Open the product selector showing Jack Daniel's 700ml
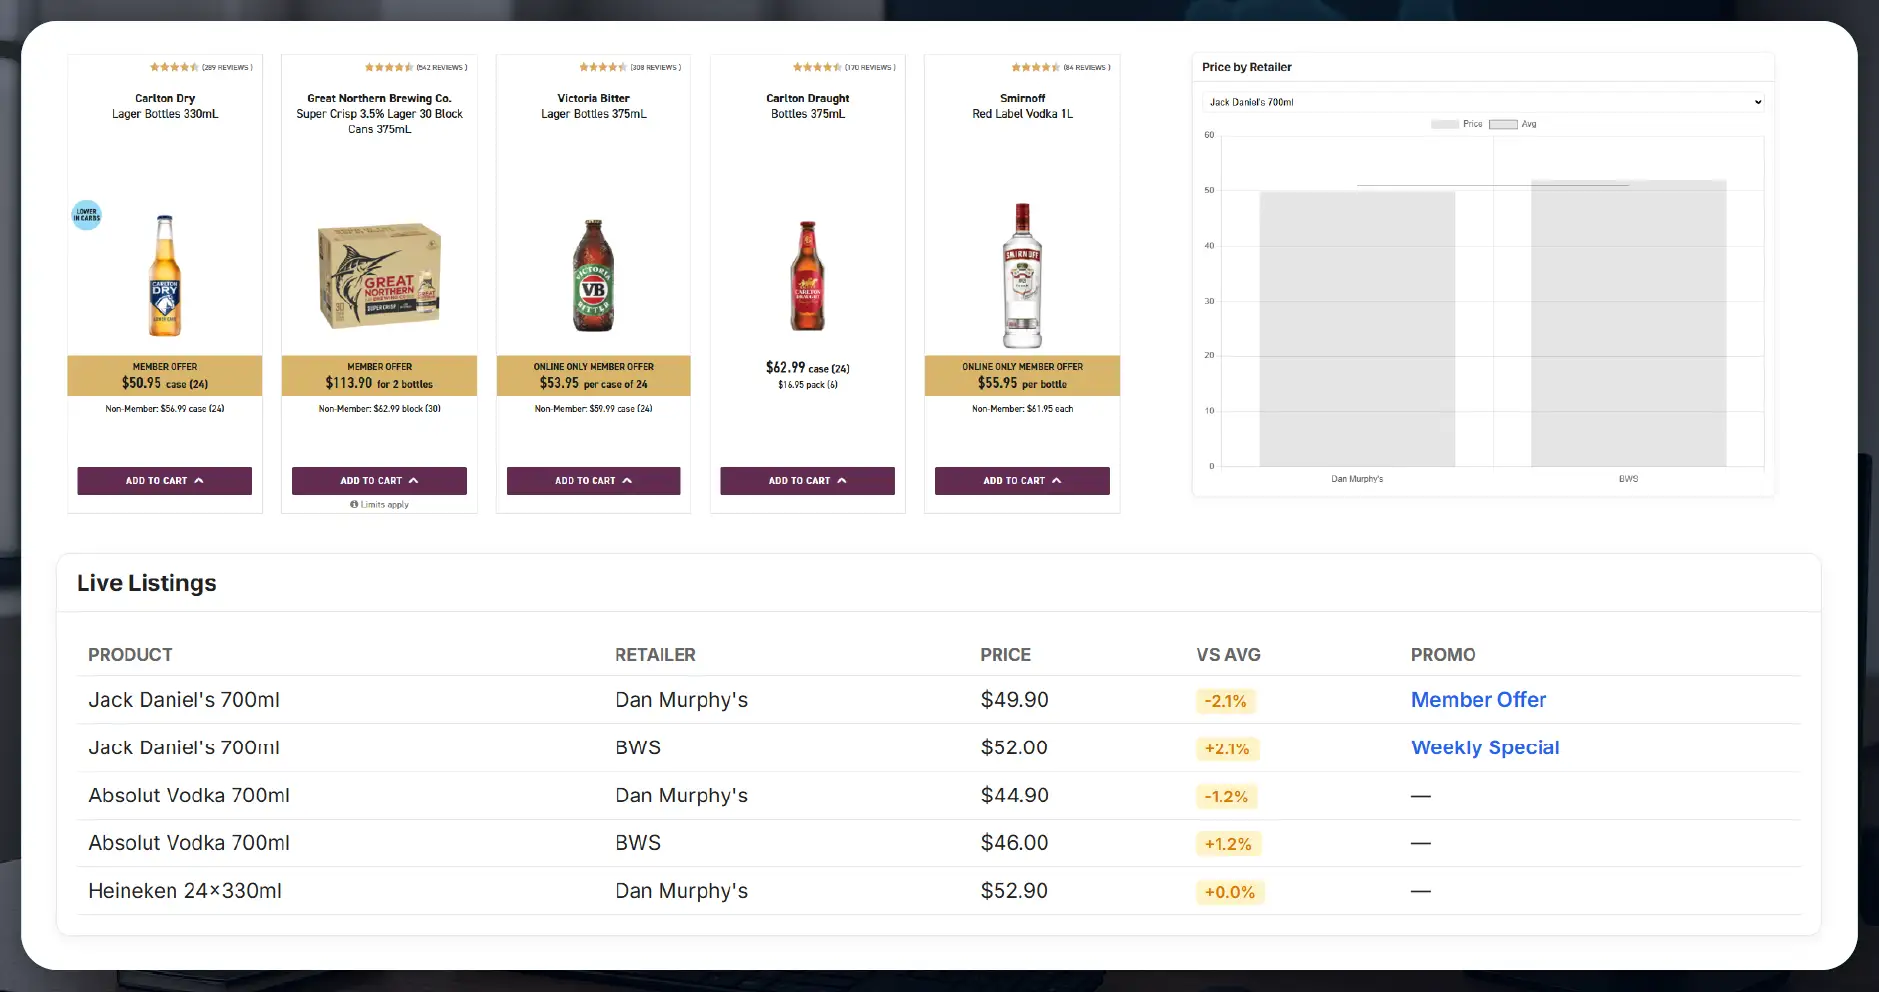 [1482, 101]
